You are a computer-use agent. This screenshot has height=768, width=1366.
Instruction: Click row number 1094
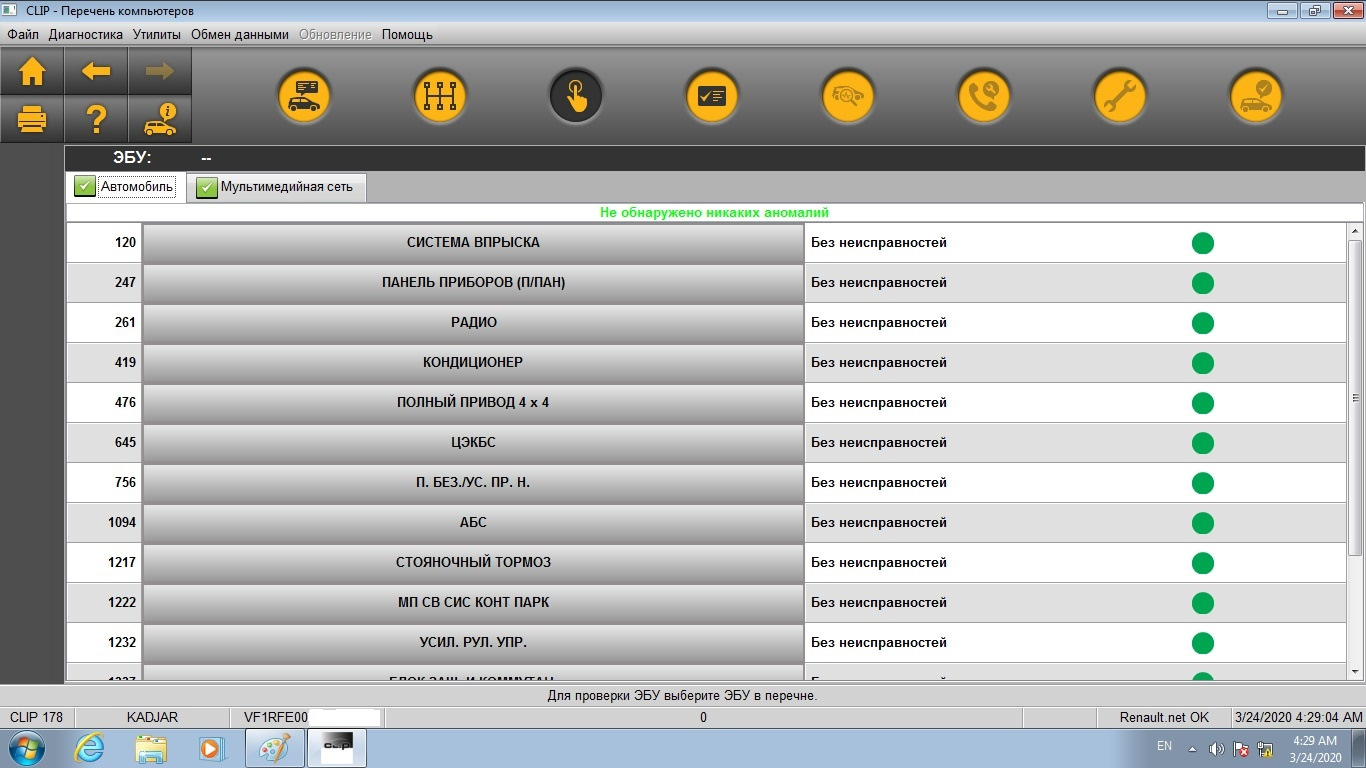122,523
